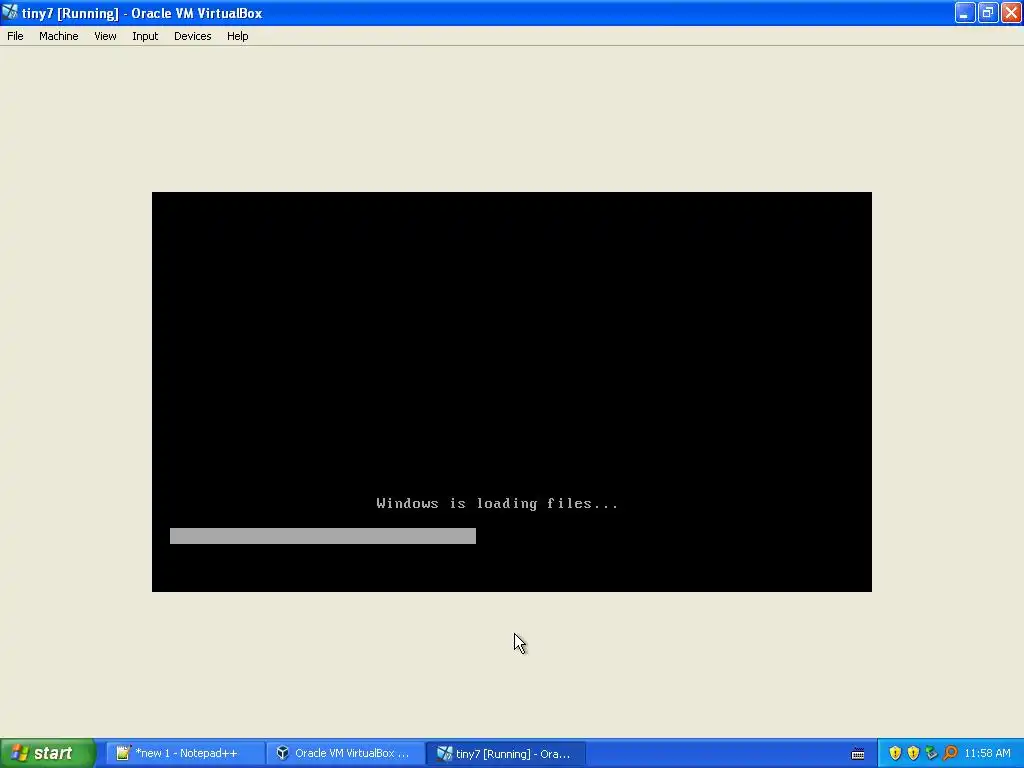The image size is (1024, 768).
Task: Switch to the Notepad++ taskbar window
Action: click(x=185, y=753)
